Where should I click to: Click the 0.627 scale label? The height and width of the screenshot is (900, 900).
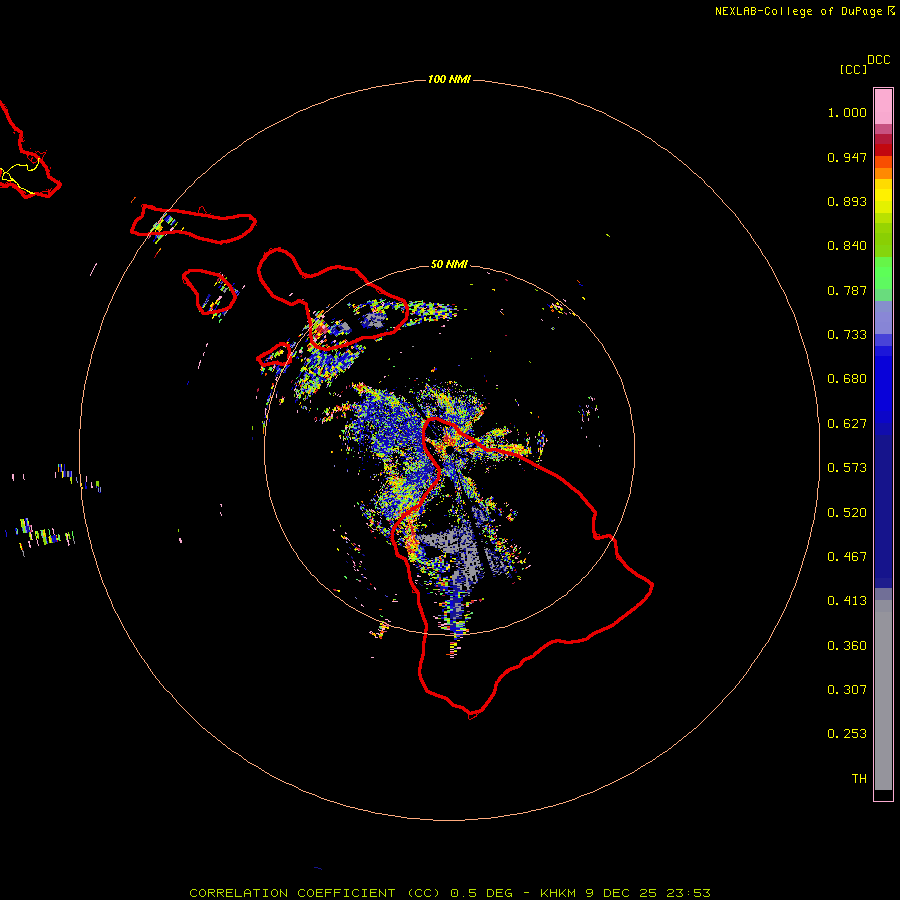click(x=847, y=424)
